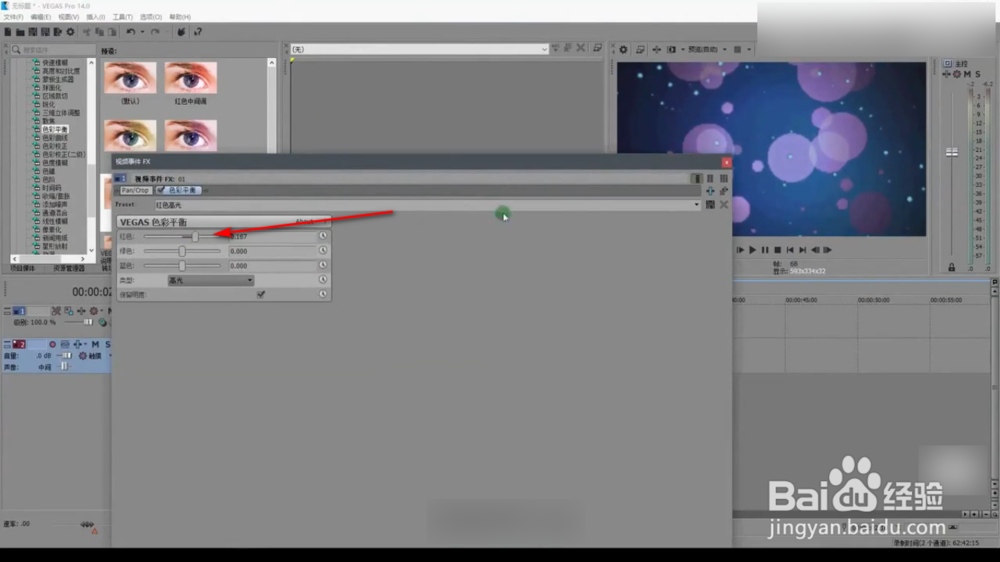The image size is (1000, 562).
Task: Click the Cut scissors icon in main toolbar
Action: click(x=86, y=32)
